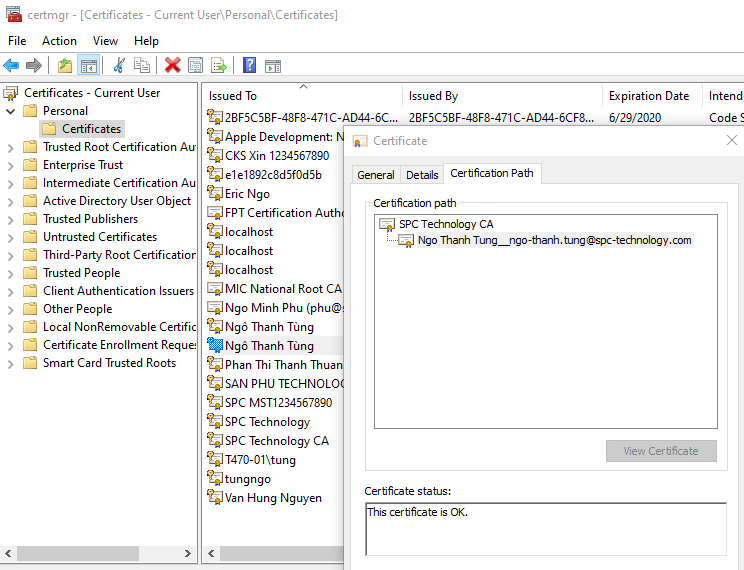
Task: Click the red Delete X icon
Action: click(x=172, y=66)
